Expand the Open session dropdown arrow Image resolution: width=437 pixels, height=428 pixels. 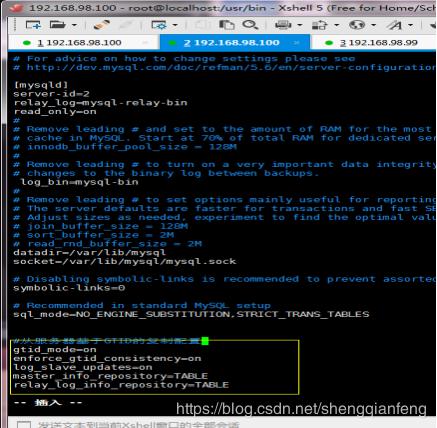(x=74, y=25)
